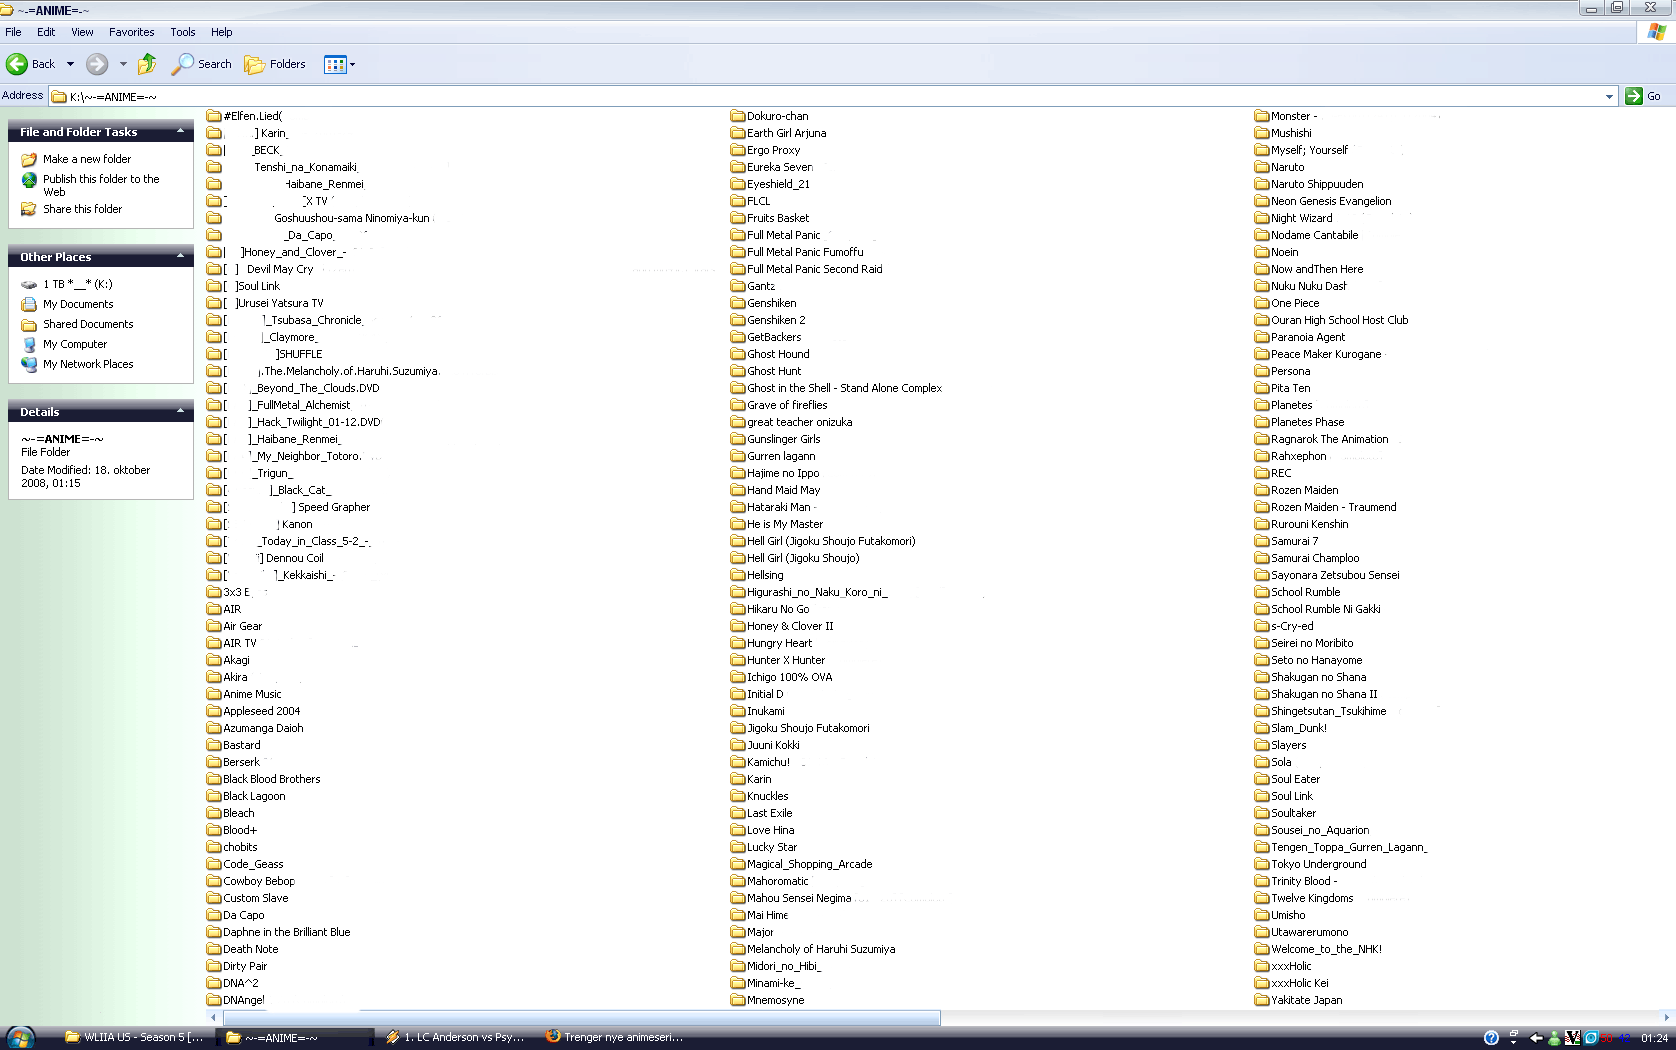Expand the address bar dropdown
The image size is (1676, 1050).
click(x=1609, y=97)
